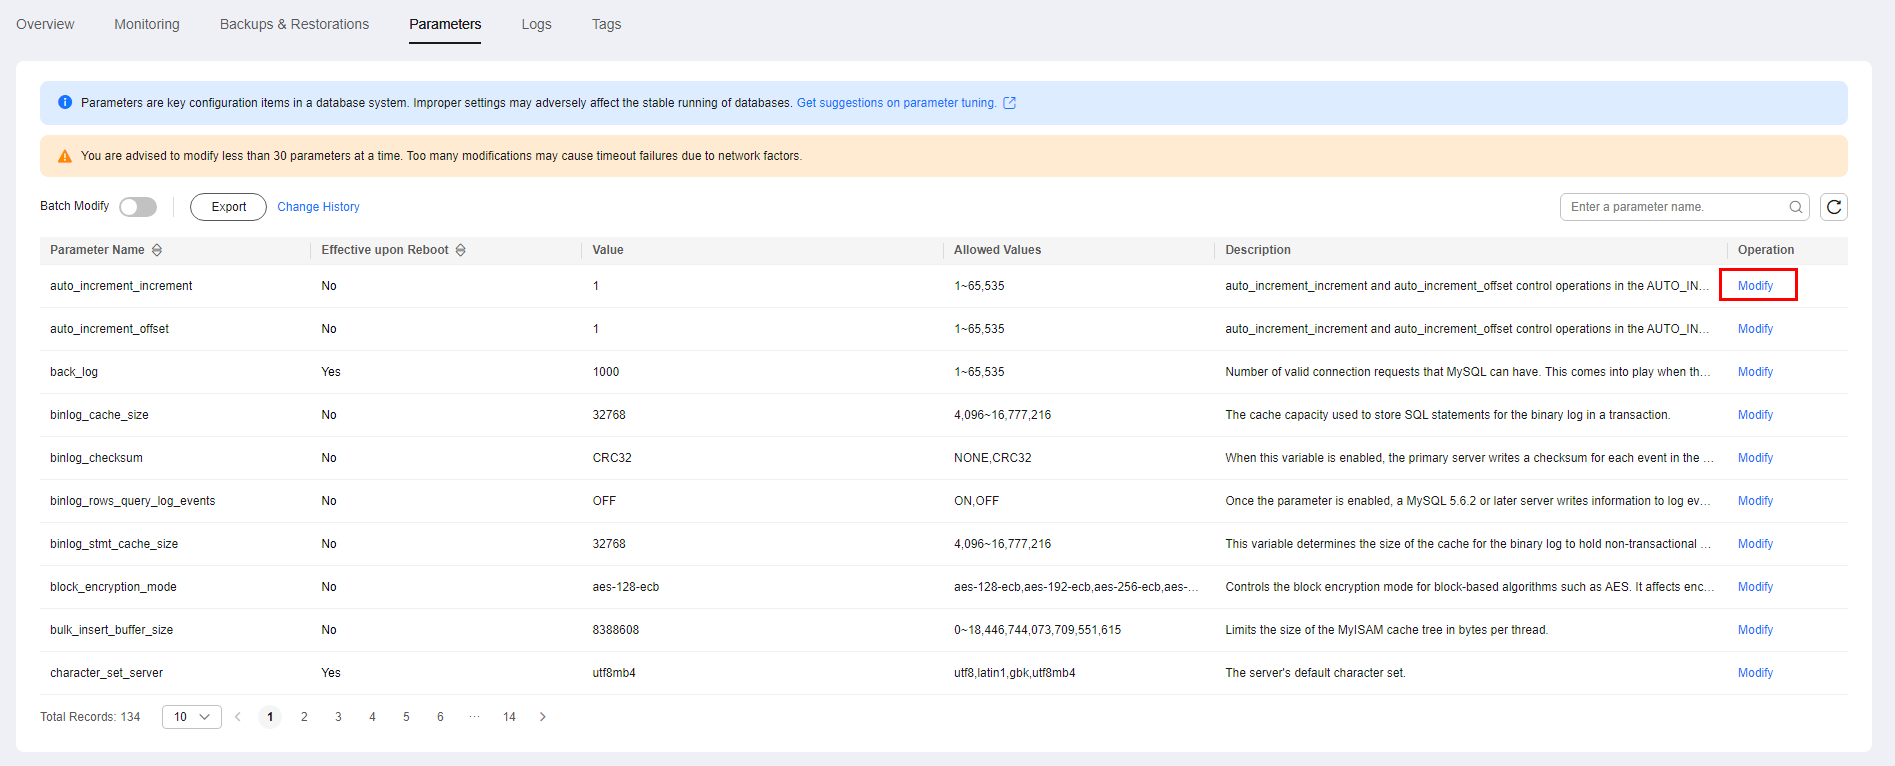Open the page size dropdown showing 10
This screenshot has height=766, width=1895.
pyautogui.click(x=191, y=717)
